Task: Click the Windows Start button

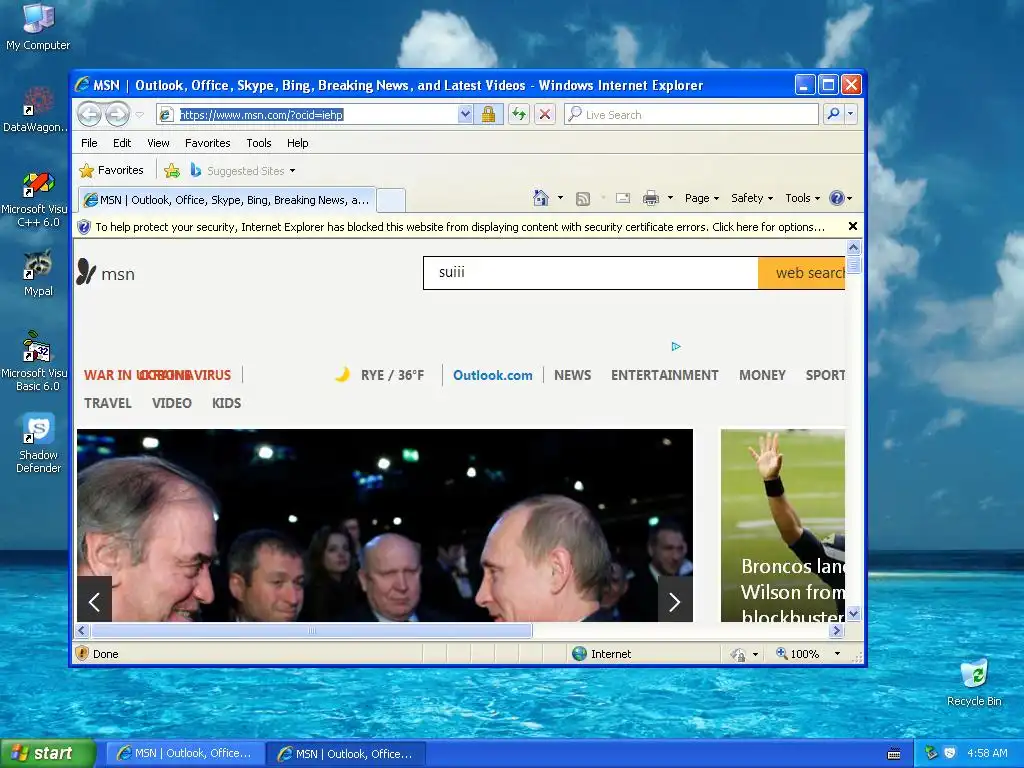Action: pyautogui.click(x=48, y=753)
